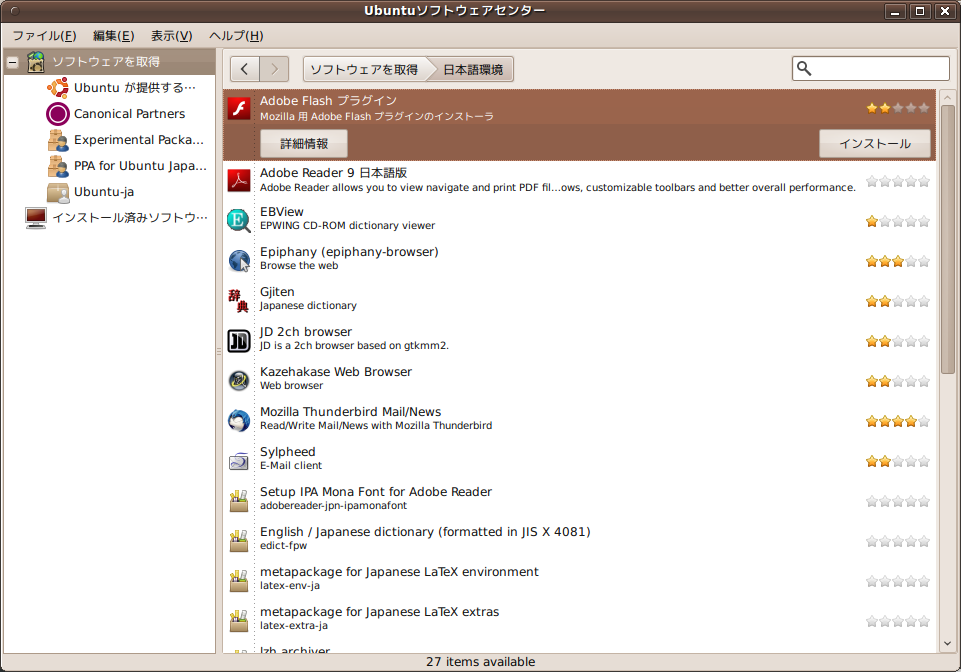Click the インストール button

tap(875, 143)
